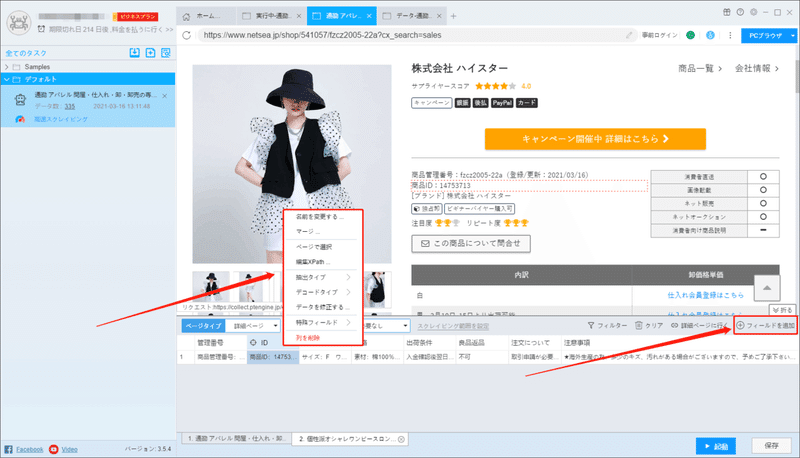Click スクレイピング範囲を設定 link
Screen dimensions: 800x458
453,326
